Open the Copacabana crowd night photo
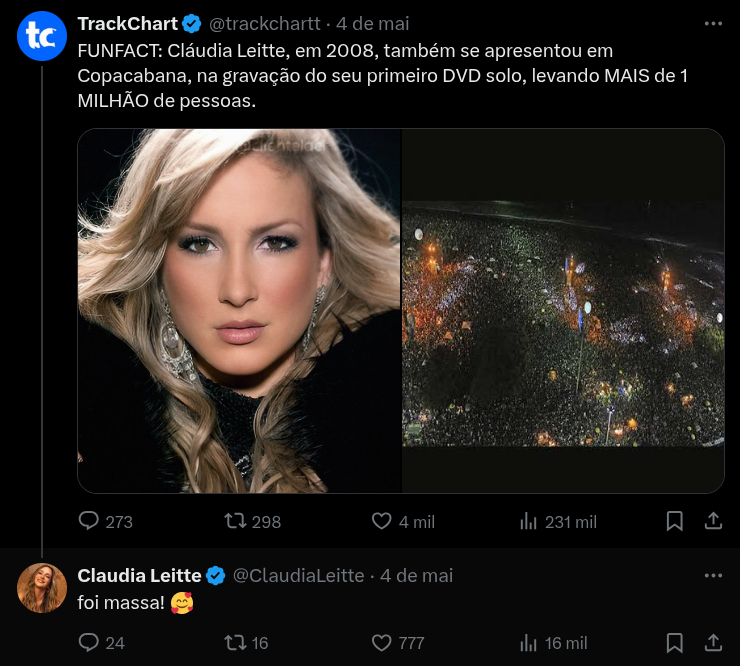740x666 pixels. [x=563, y=310]
